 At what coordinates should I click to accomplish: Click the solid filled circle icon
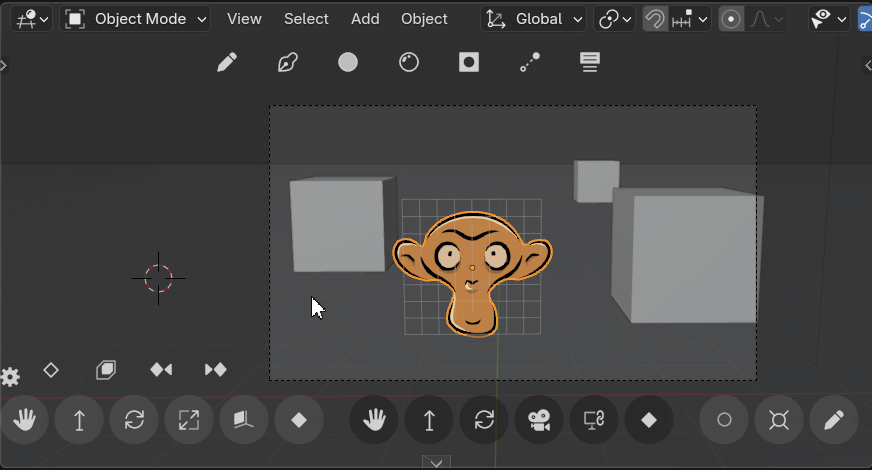(348, 62)
